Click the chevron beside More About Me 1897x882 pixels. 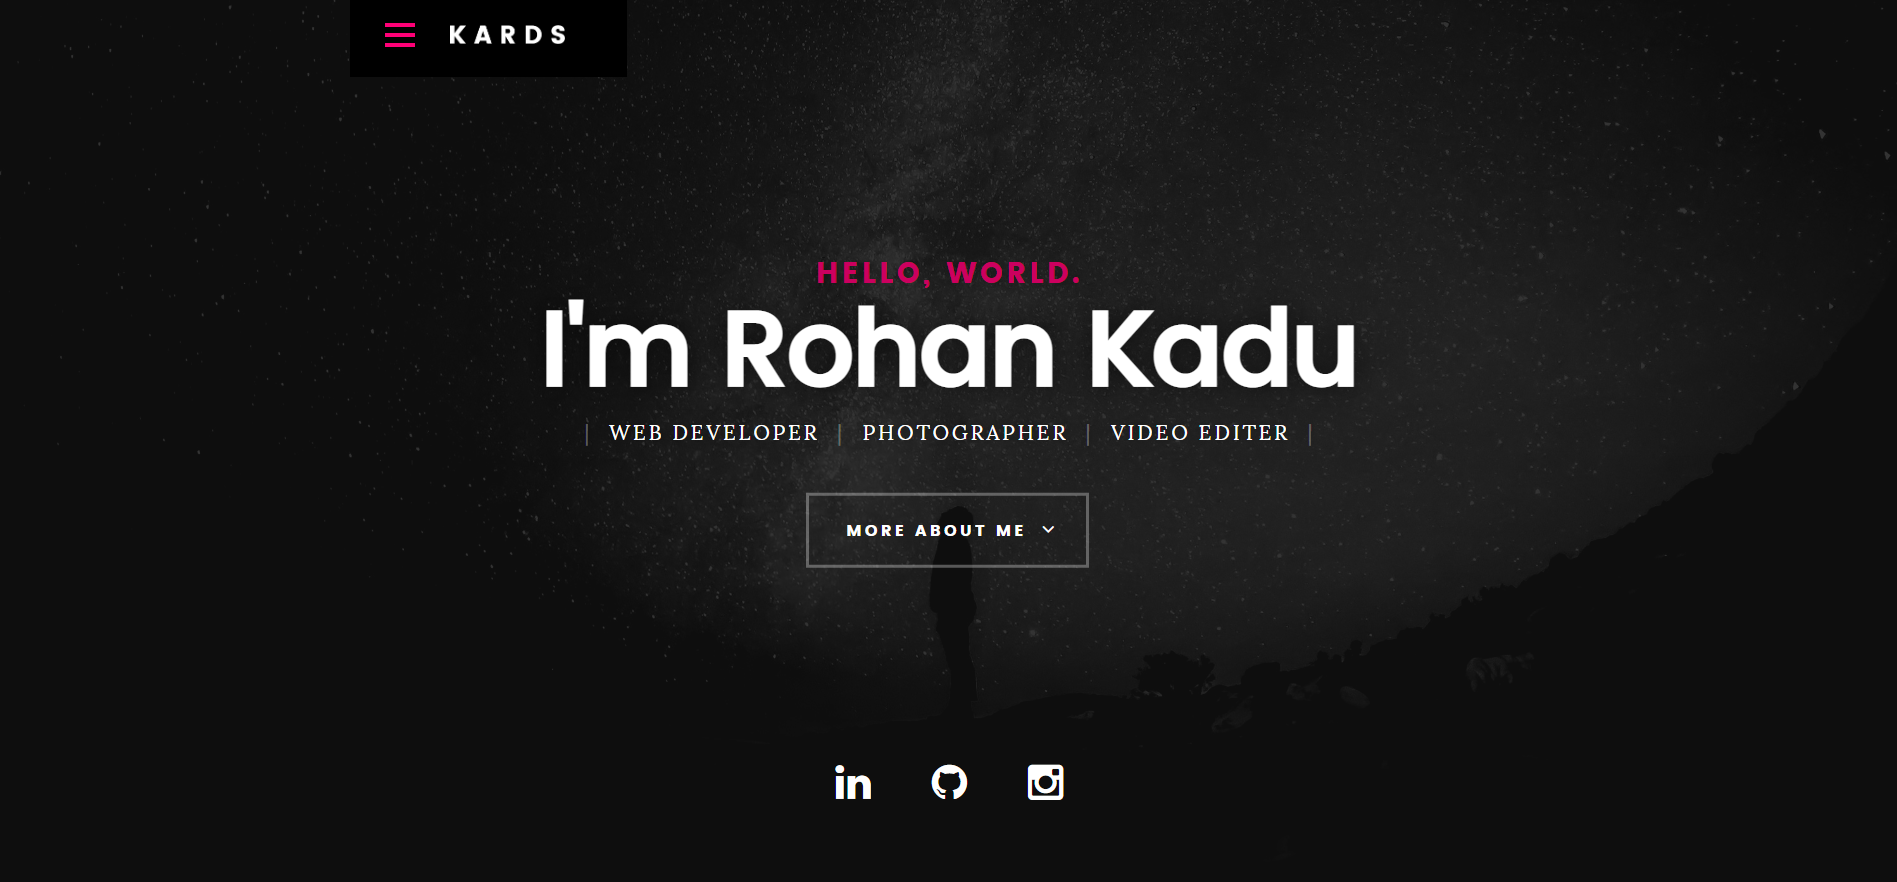point(1048,530)
